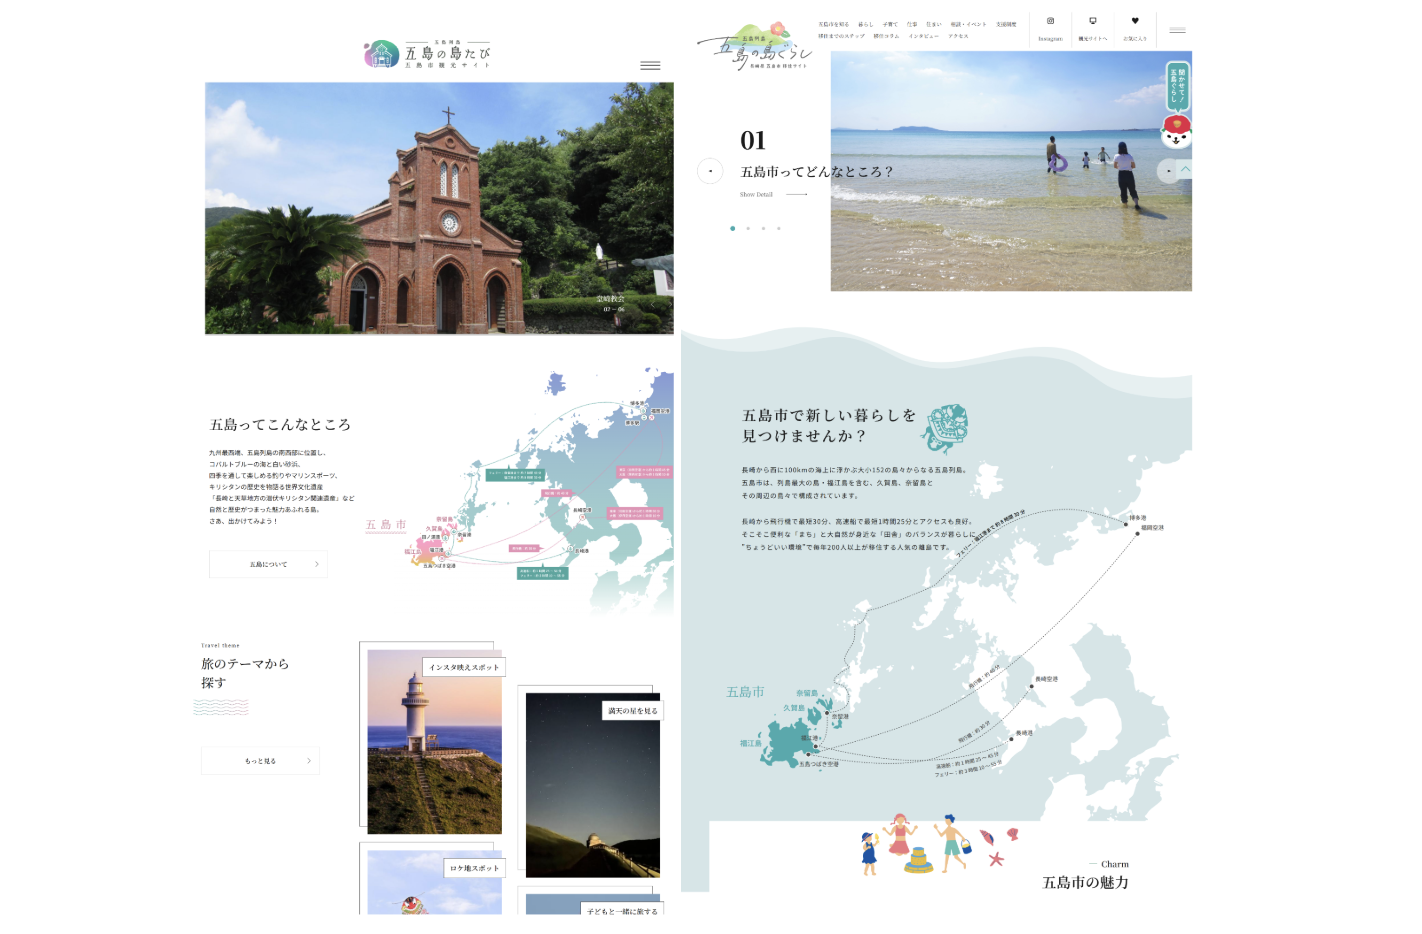The width and height of the screenshot is (1422, 934).
Task: Open favorites via the heart icon
Action: click(1134, 21)
